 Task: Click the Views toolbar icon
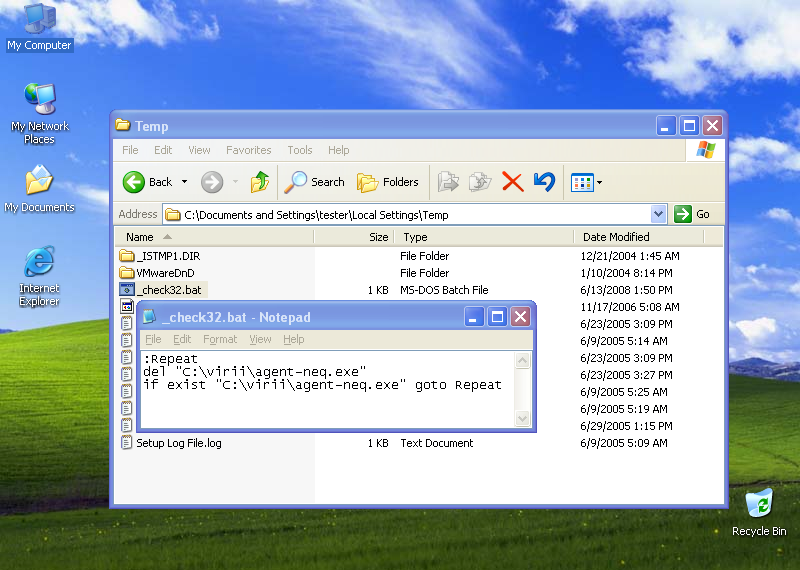tap(582, 182)
